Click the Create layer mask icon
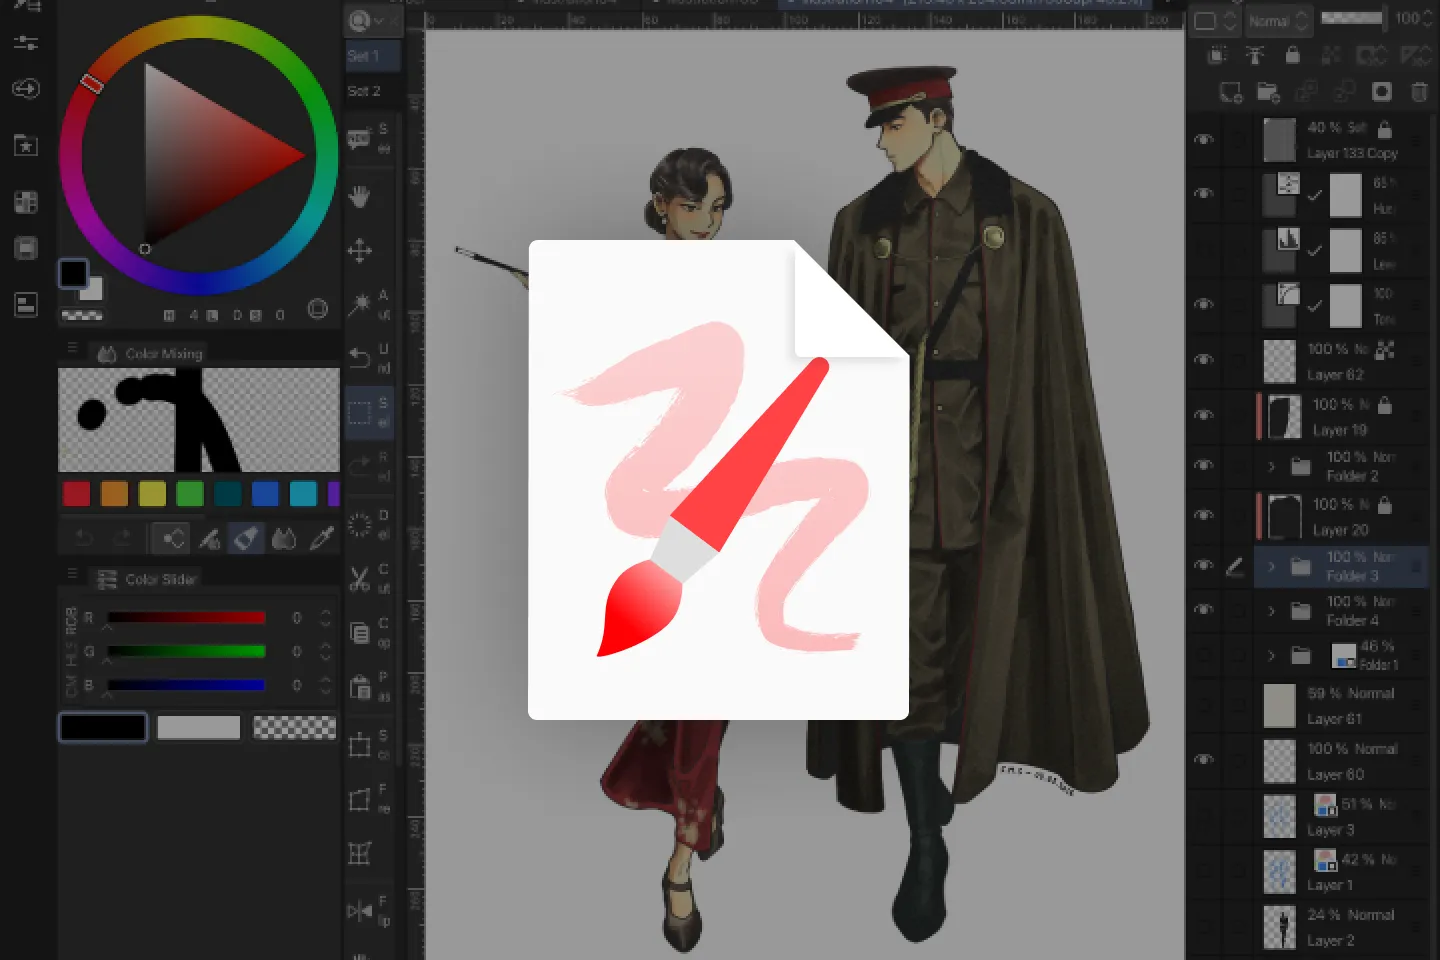This screenshot has height=960, width=1440. pos(1381,92)
